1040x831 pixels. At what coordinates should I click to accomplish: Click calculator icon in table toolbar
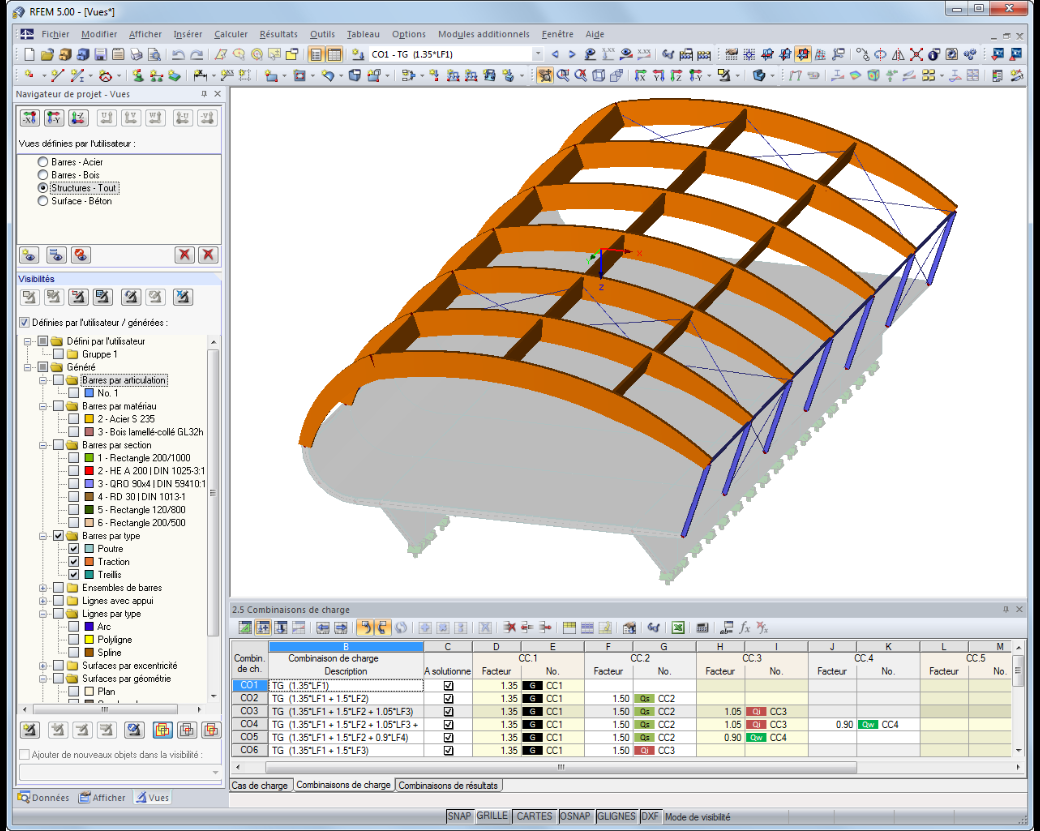coord(702,627)
